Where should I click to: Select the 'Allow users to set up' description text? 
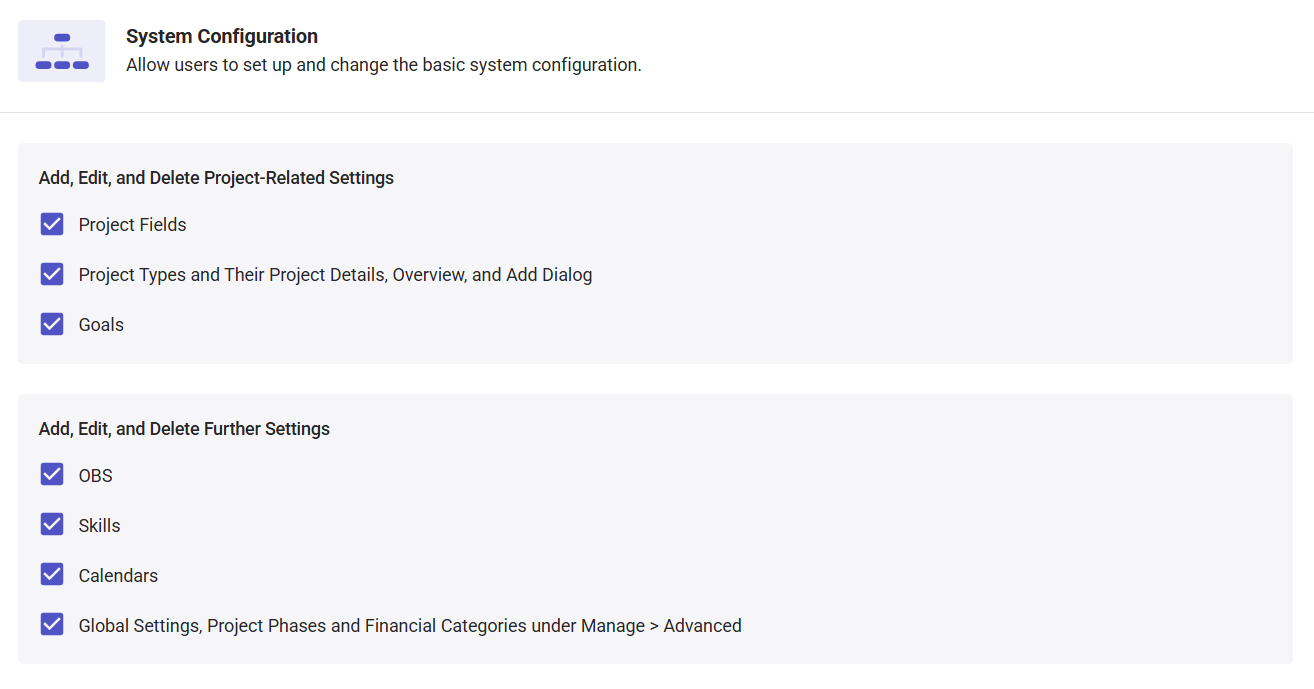384,65
